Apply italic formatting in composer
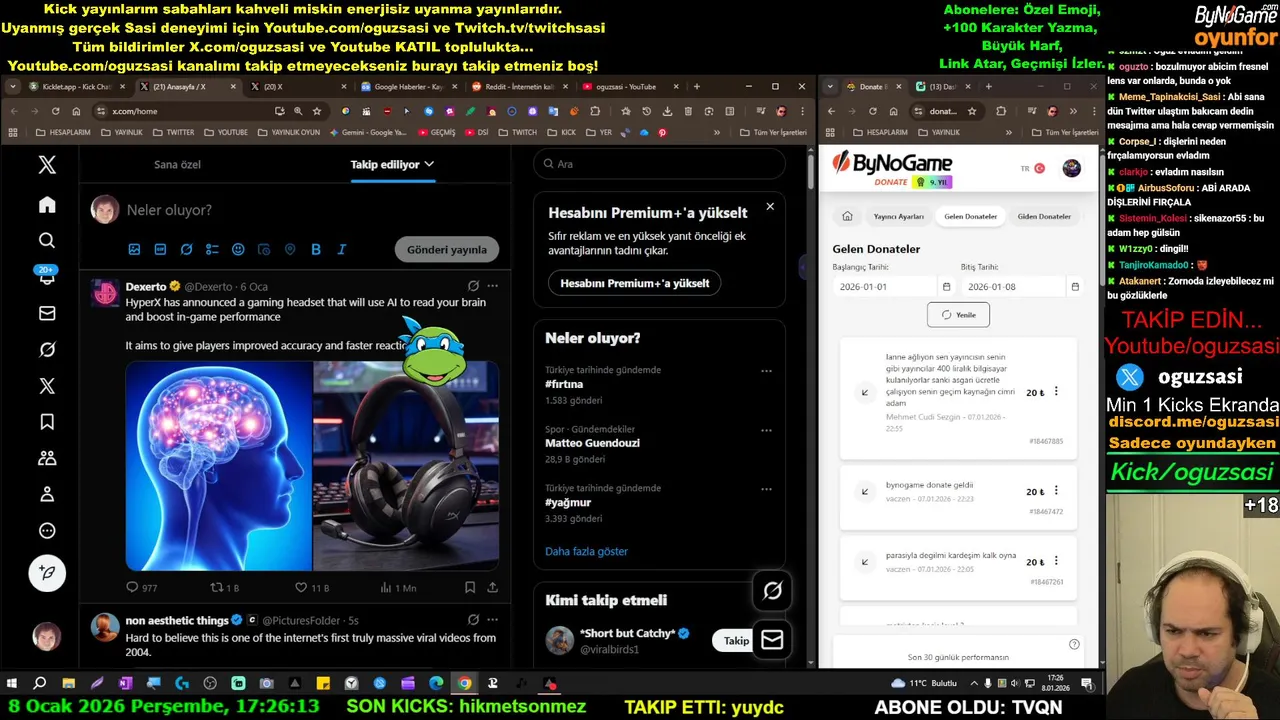 pyautogui.click(x=341, y=249)
